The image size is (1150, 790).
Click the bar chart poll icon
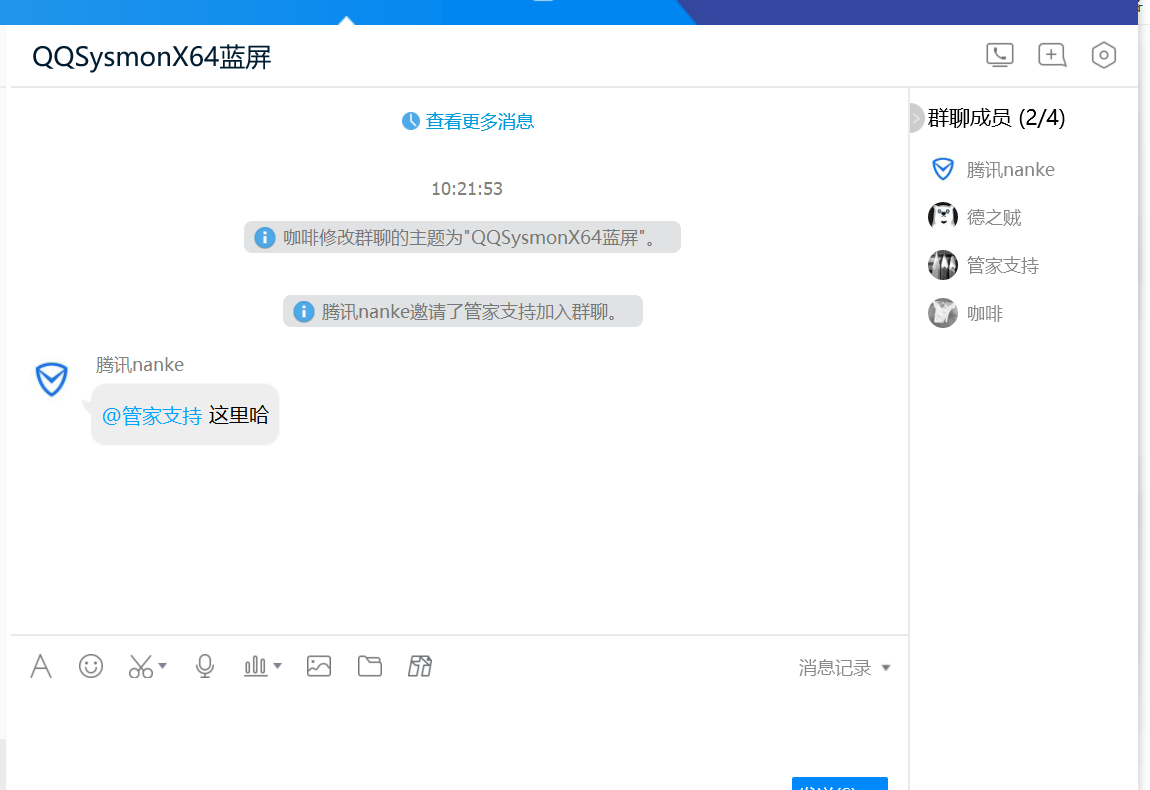click(255, 666)
